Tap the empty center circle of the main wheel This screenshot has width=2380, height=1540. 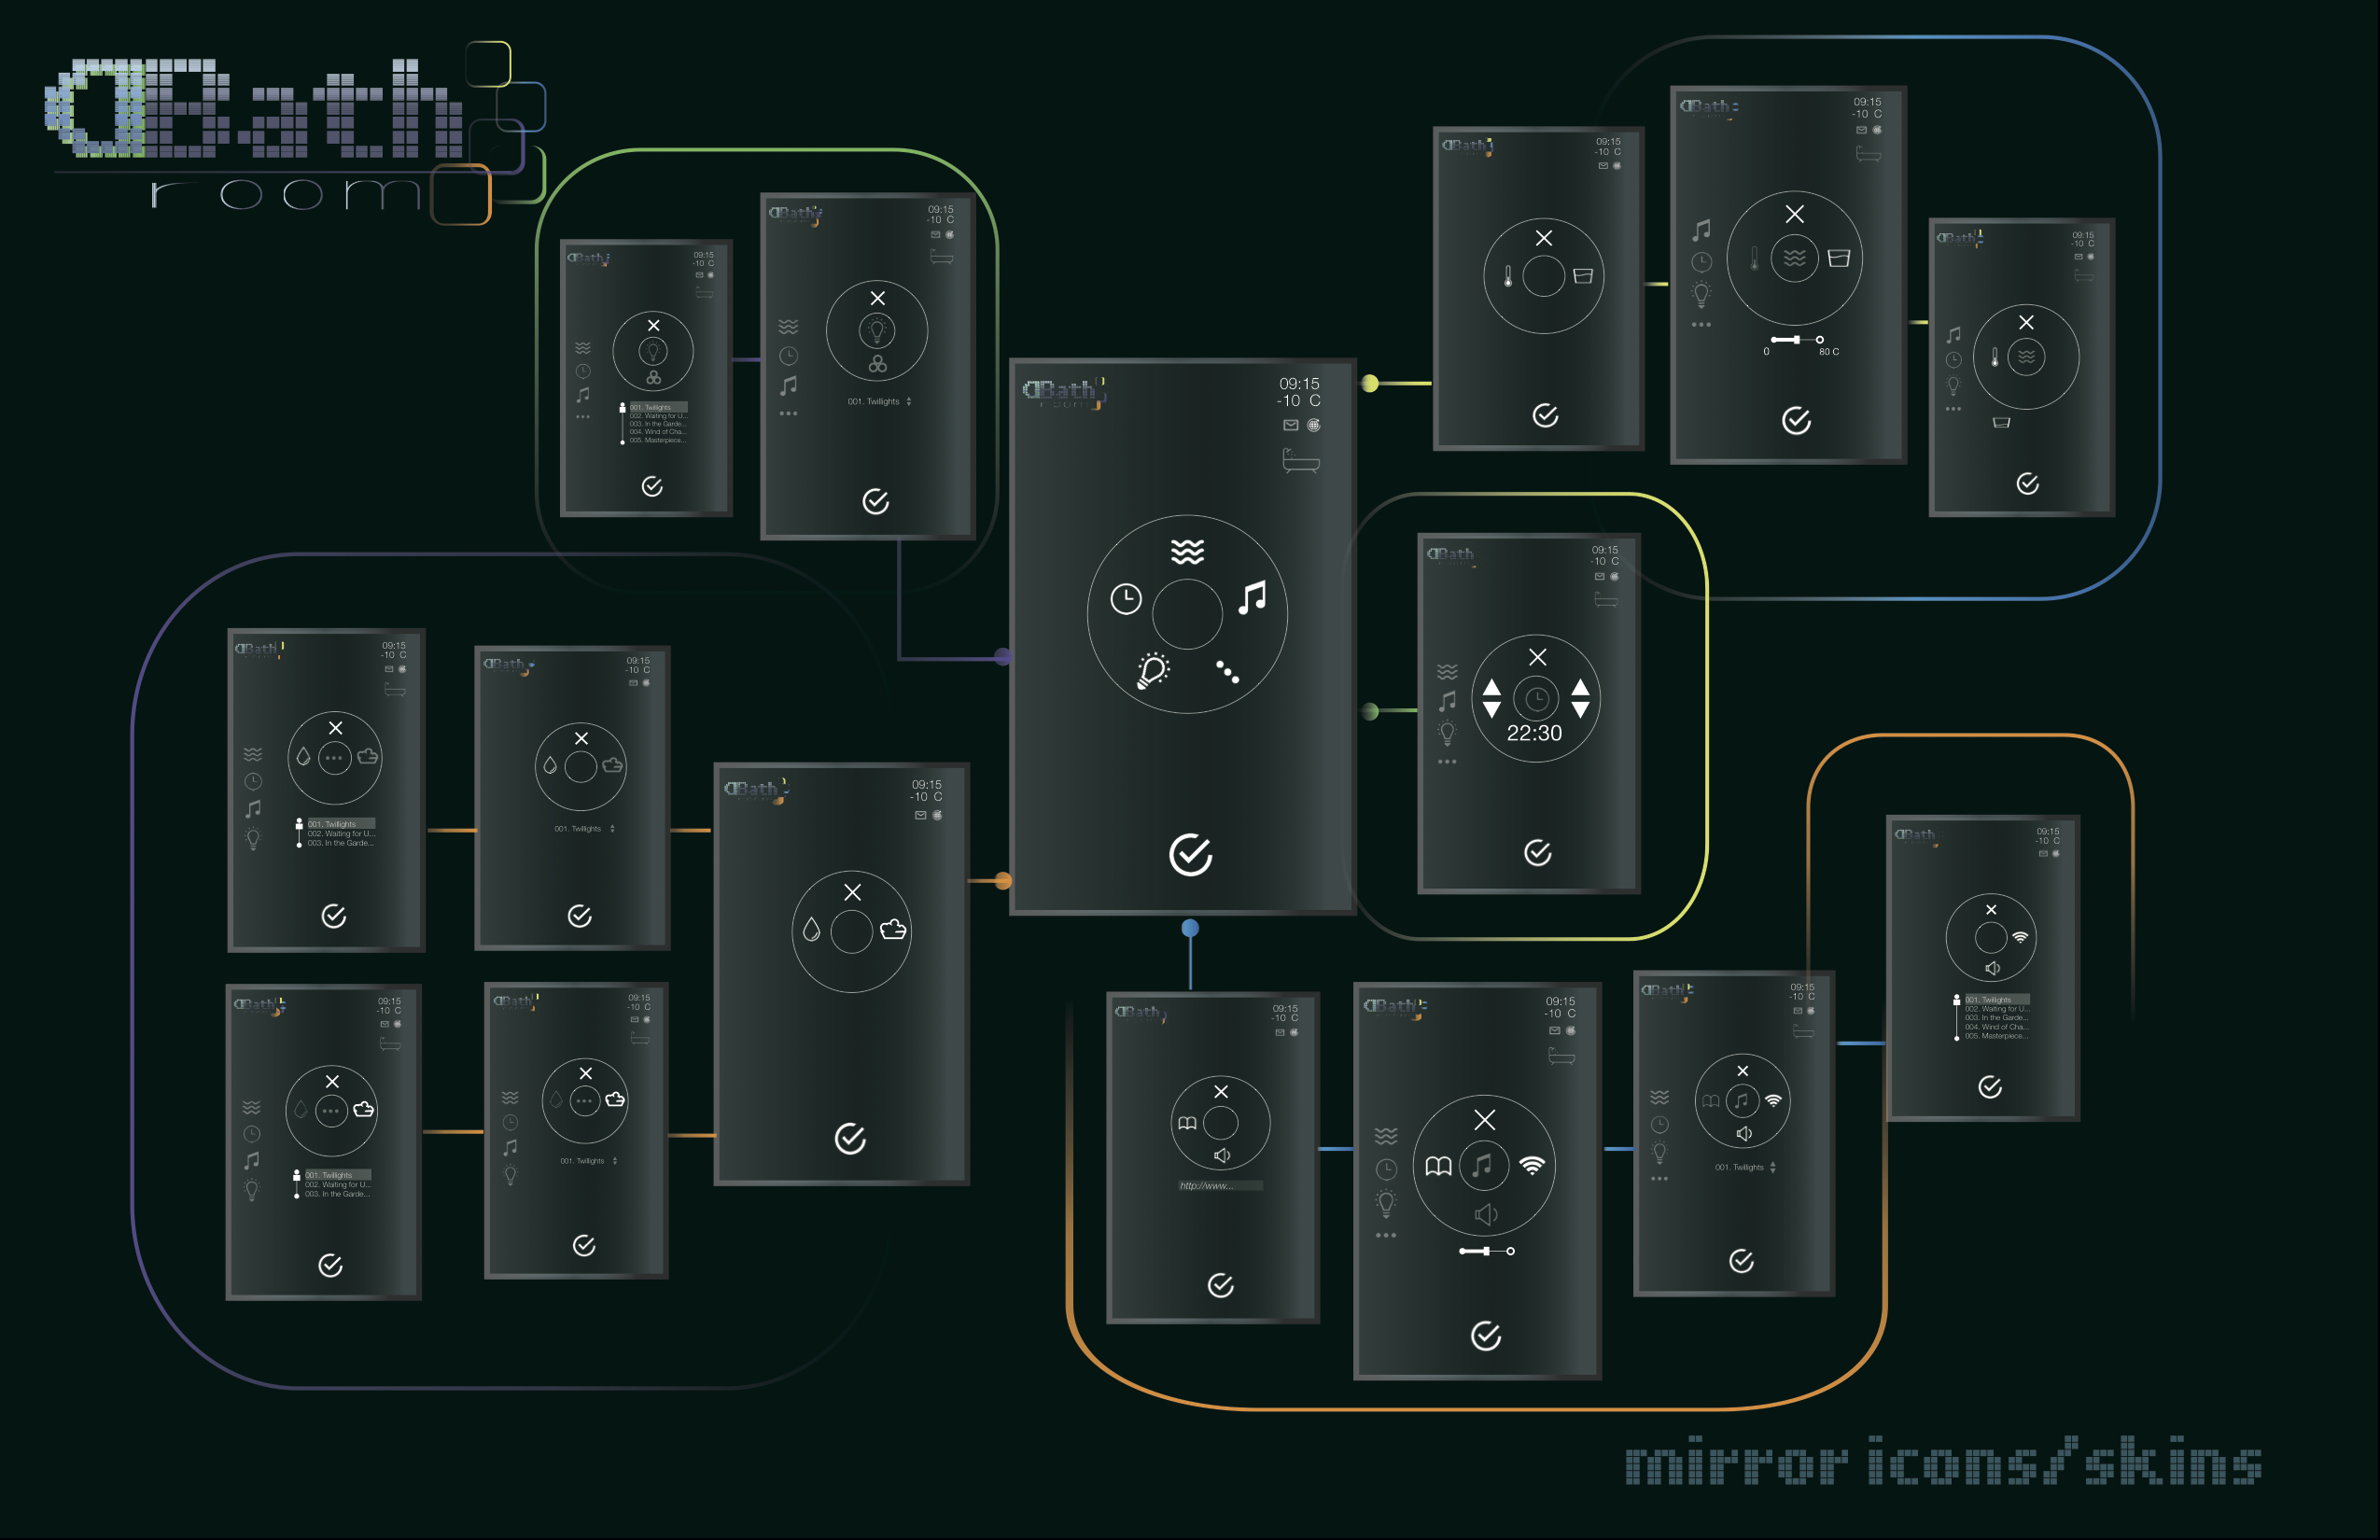click(1187, 614)
